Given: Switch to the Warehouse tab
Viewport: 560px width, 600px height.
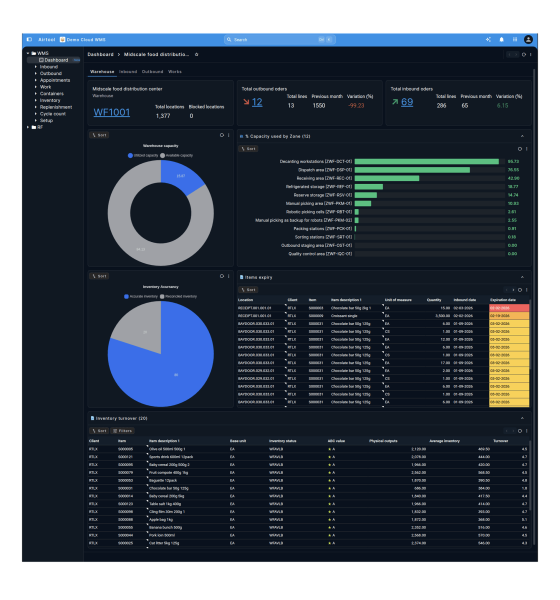Looking at the screenshot, I should (x=102, y=72).
